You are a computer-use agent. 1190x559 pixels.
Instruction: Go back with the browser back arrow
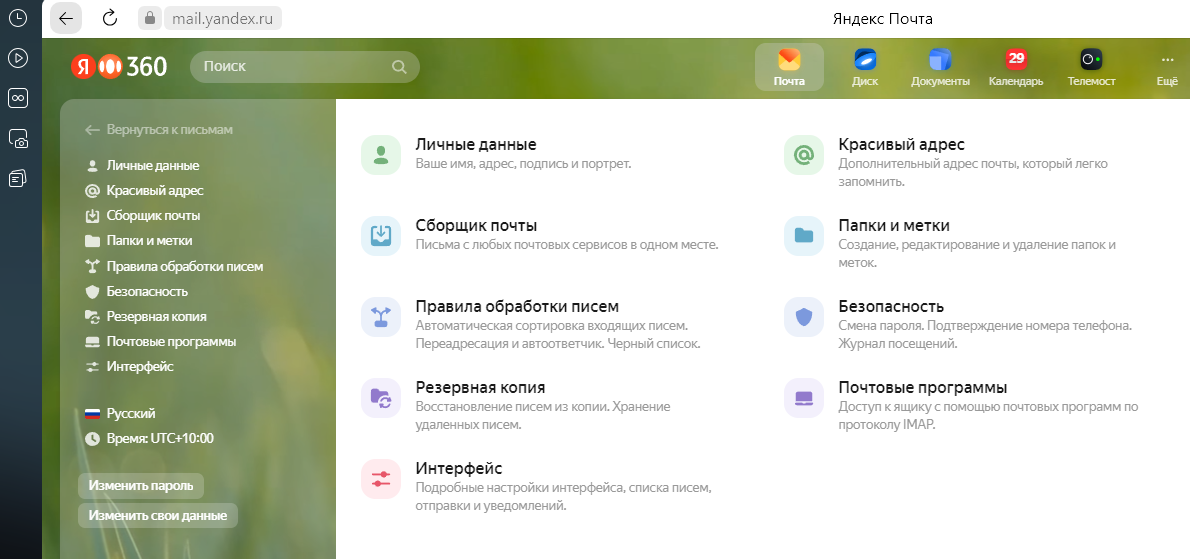(66, 18)
